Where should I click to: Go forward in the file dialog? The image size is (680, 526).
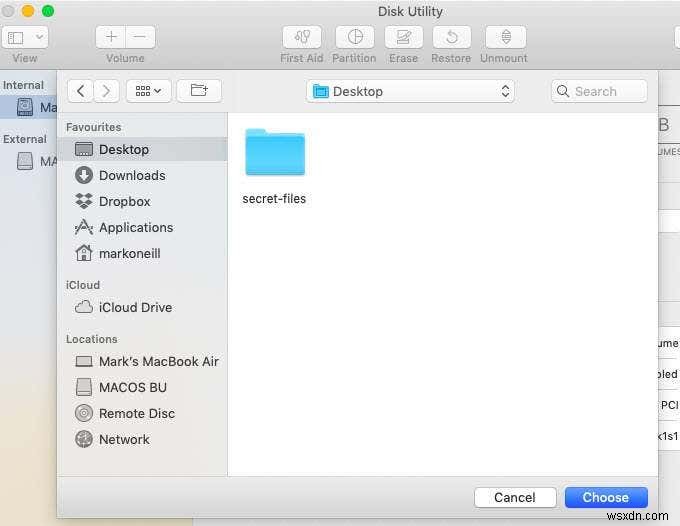coord(106,91)
